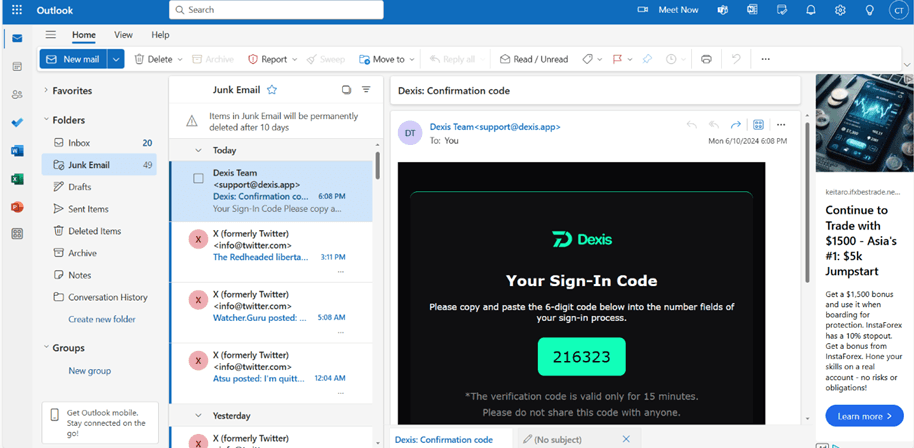Collapse the Groups section
This screenshot has width=914, height=448.
pyautogui.click(x=46, y=347)
